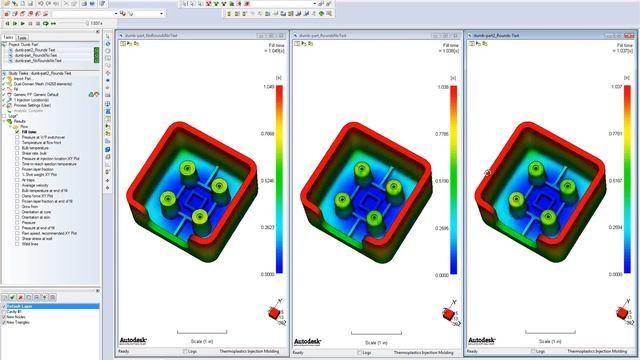Click the select arrow tool in vertical toolbar
This screenshot has height=360, width=640.
click(x=108, y=36)
